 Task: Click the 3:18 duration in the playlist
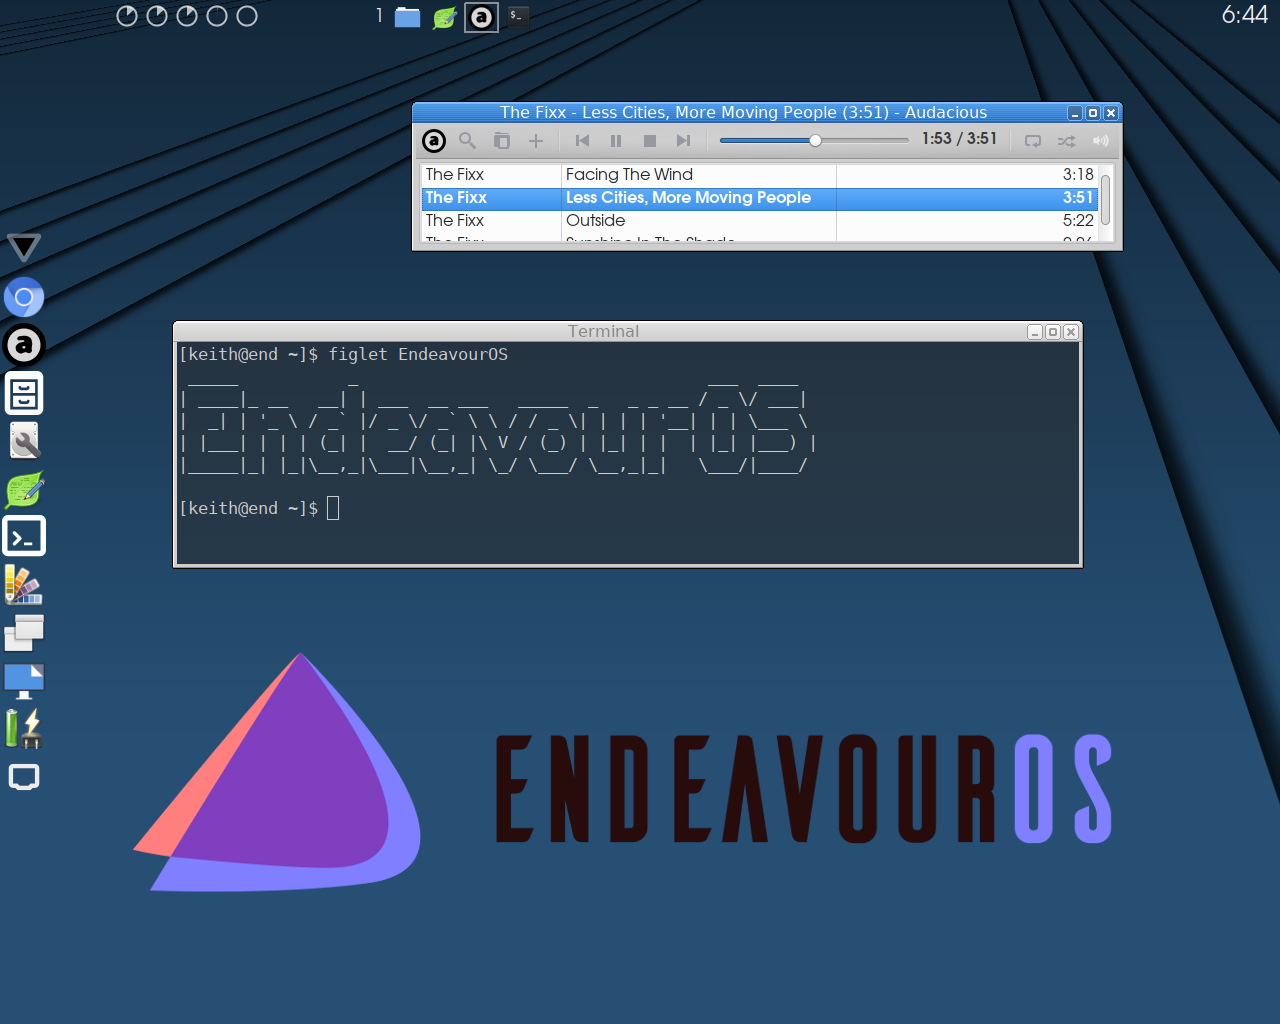[1078, 174]
